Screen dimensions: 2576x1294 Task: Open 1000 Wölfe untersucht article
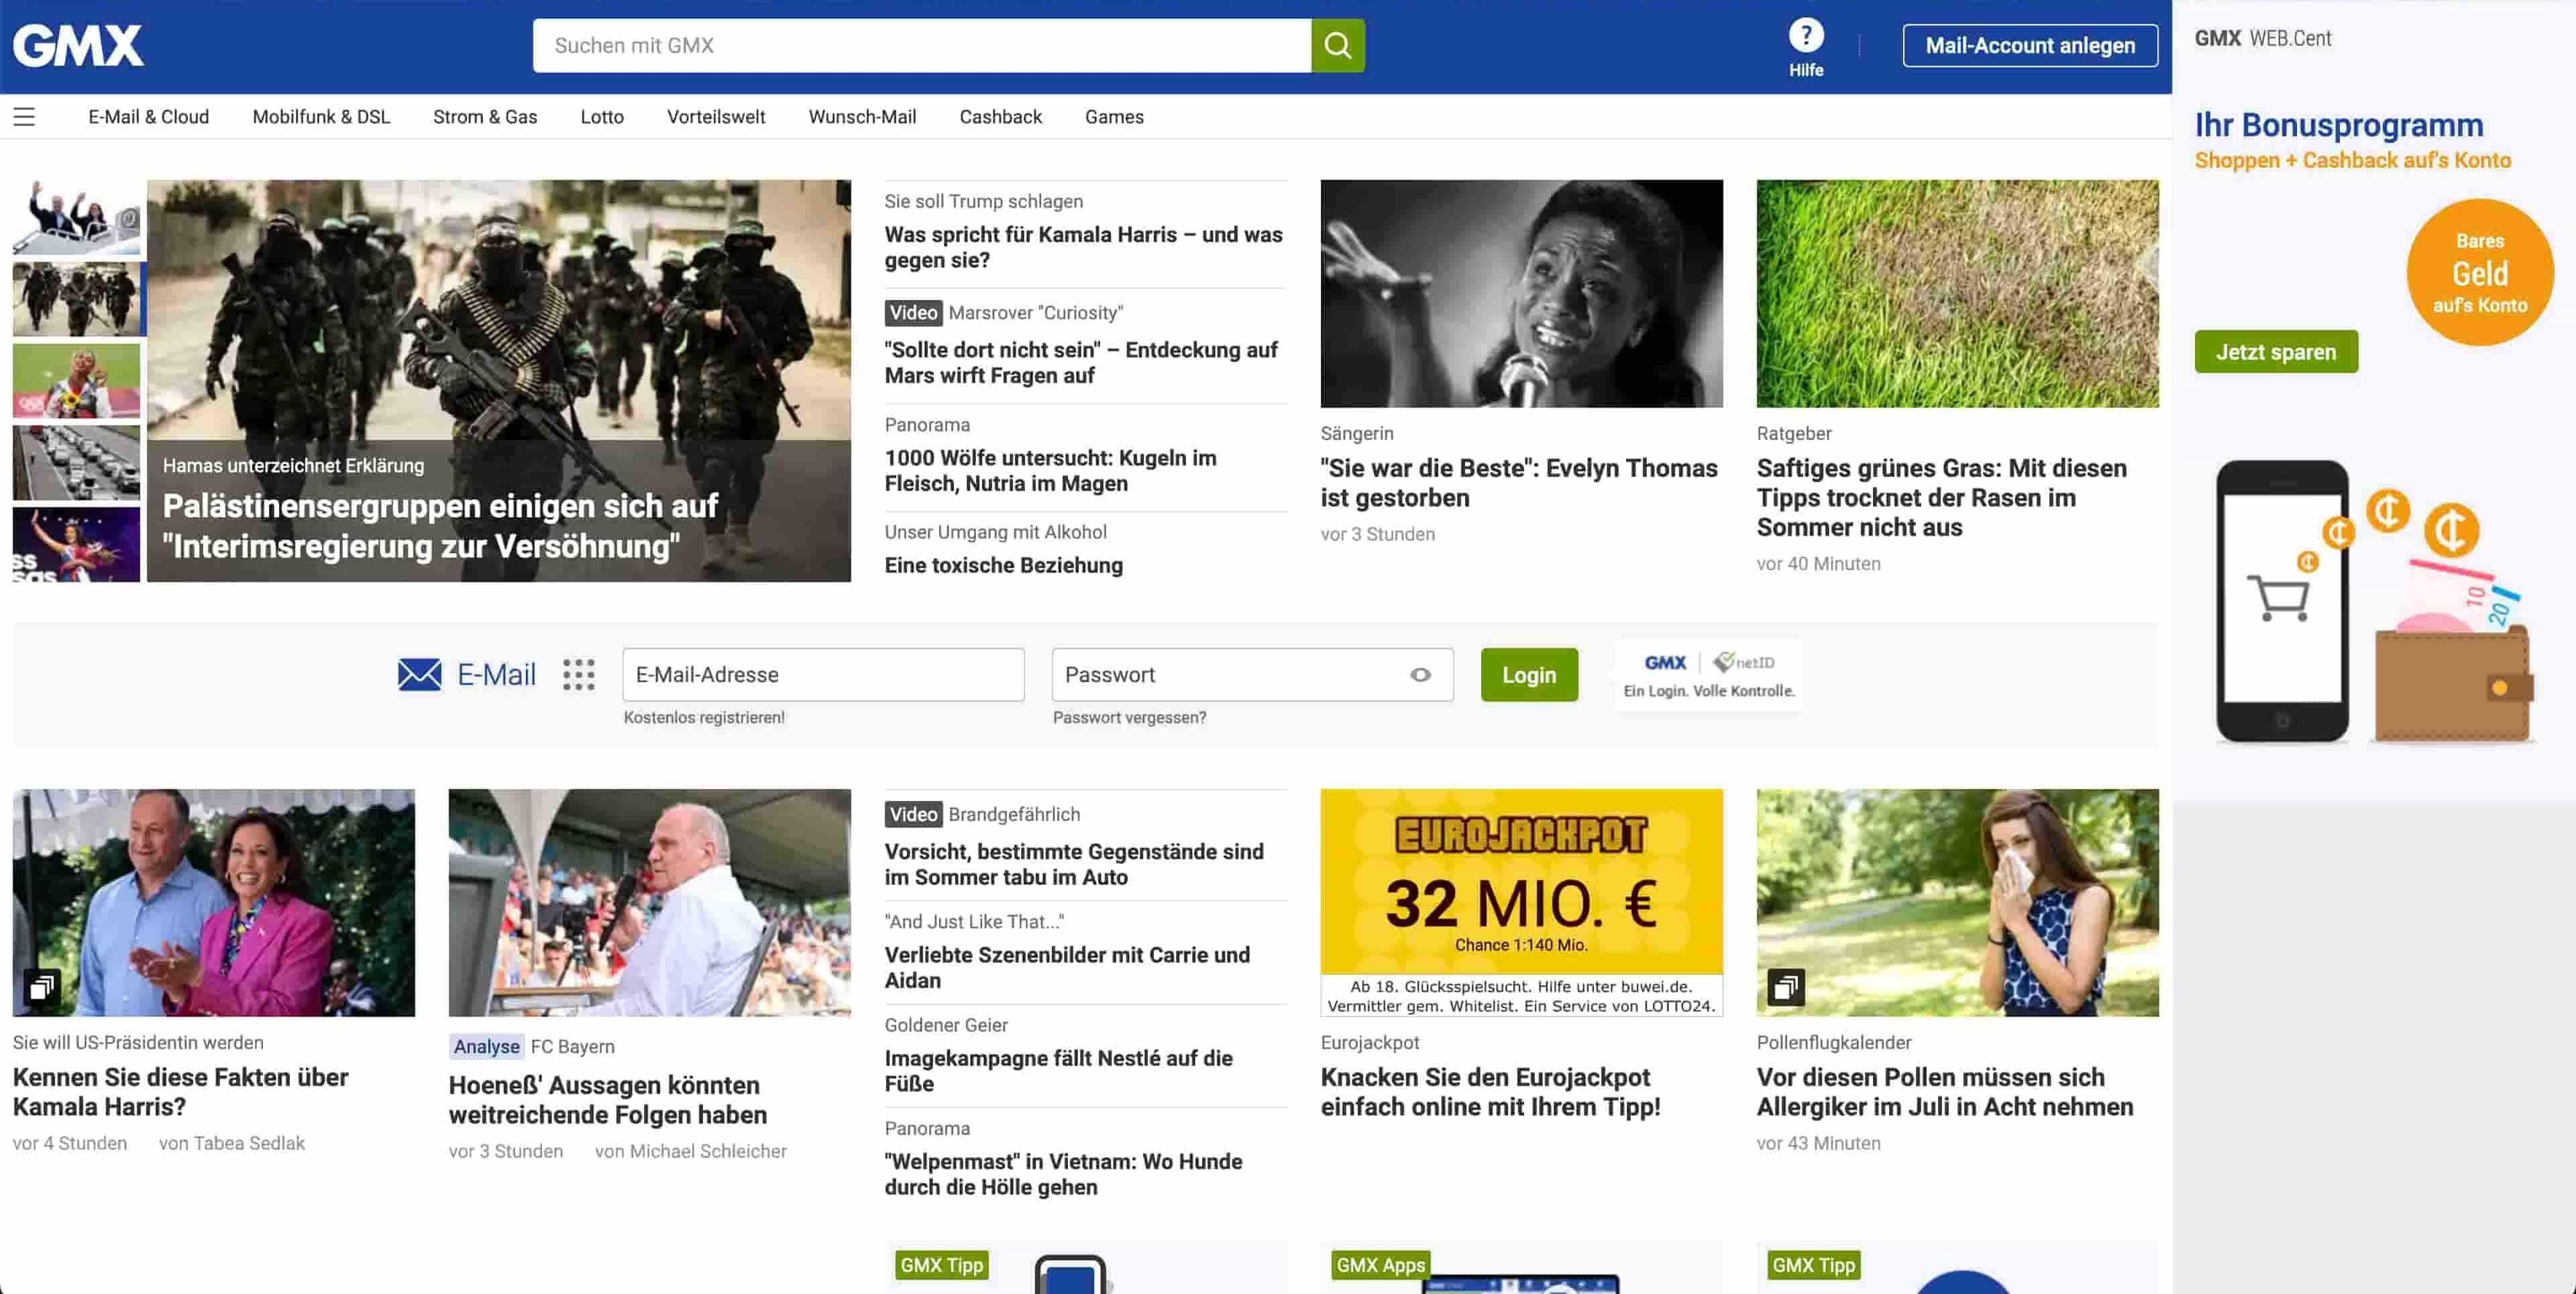(x=1050, y=470)
